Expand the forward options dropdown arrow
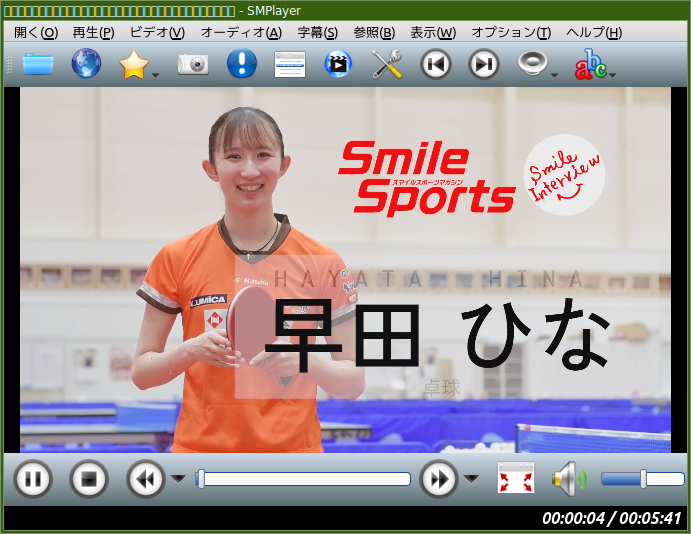691x534 pixels. pyautogui.click(x=472, y=478)
